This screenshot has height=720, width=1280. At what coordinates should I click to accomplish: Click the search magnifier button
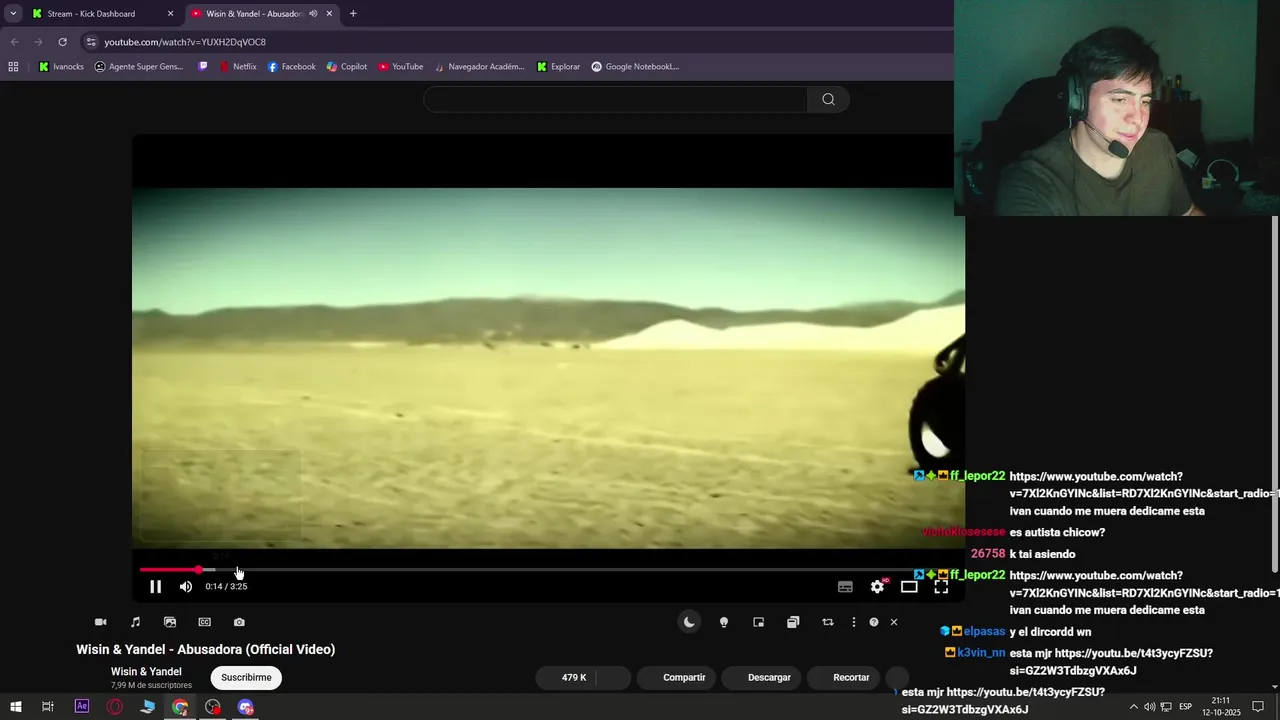tap(828, 99)
